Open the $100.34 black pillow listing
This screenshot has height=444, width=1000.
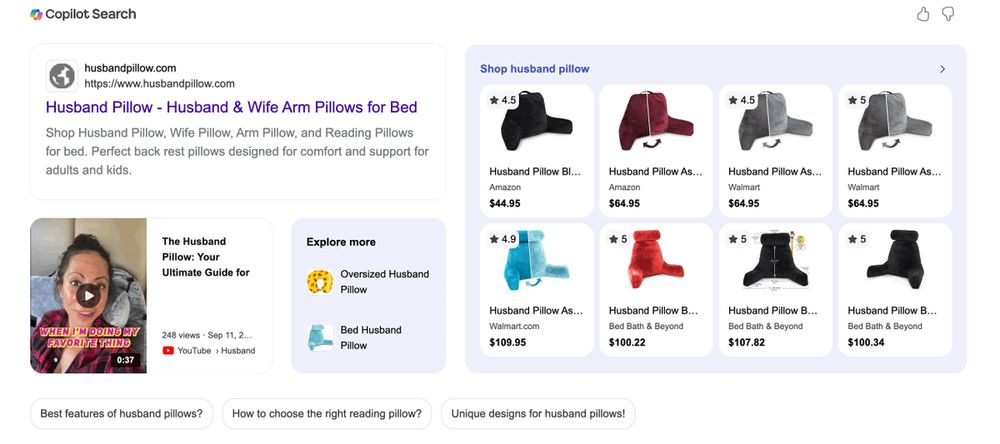(892, 289)
